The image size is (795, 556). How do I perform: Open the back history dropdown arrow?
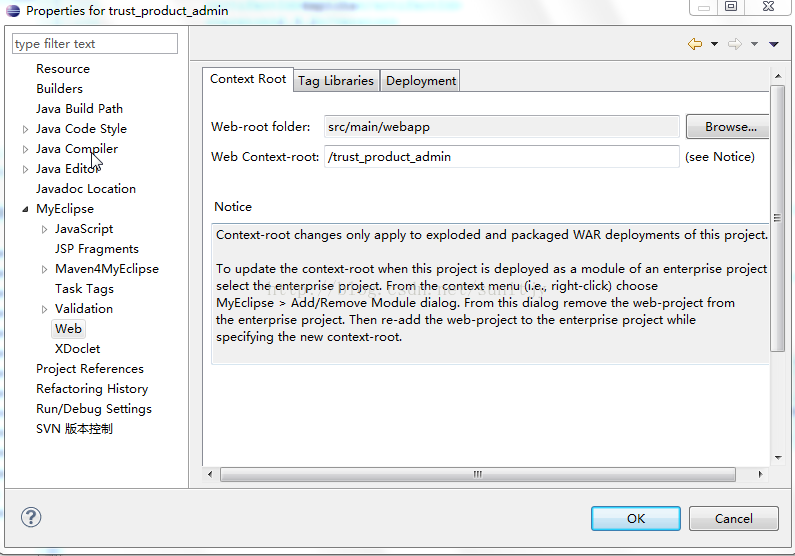coord(714,44)
